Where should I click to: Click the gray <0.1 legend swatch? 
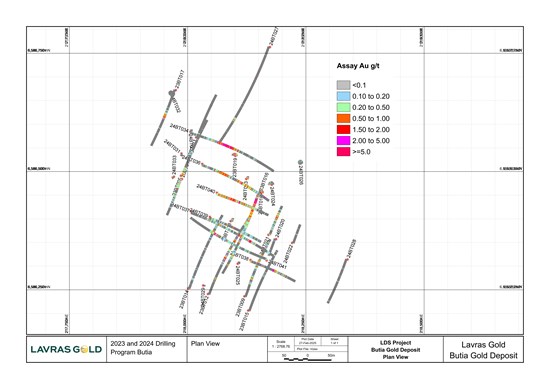[x=343, y=85]
